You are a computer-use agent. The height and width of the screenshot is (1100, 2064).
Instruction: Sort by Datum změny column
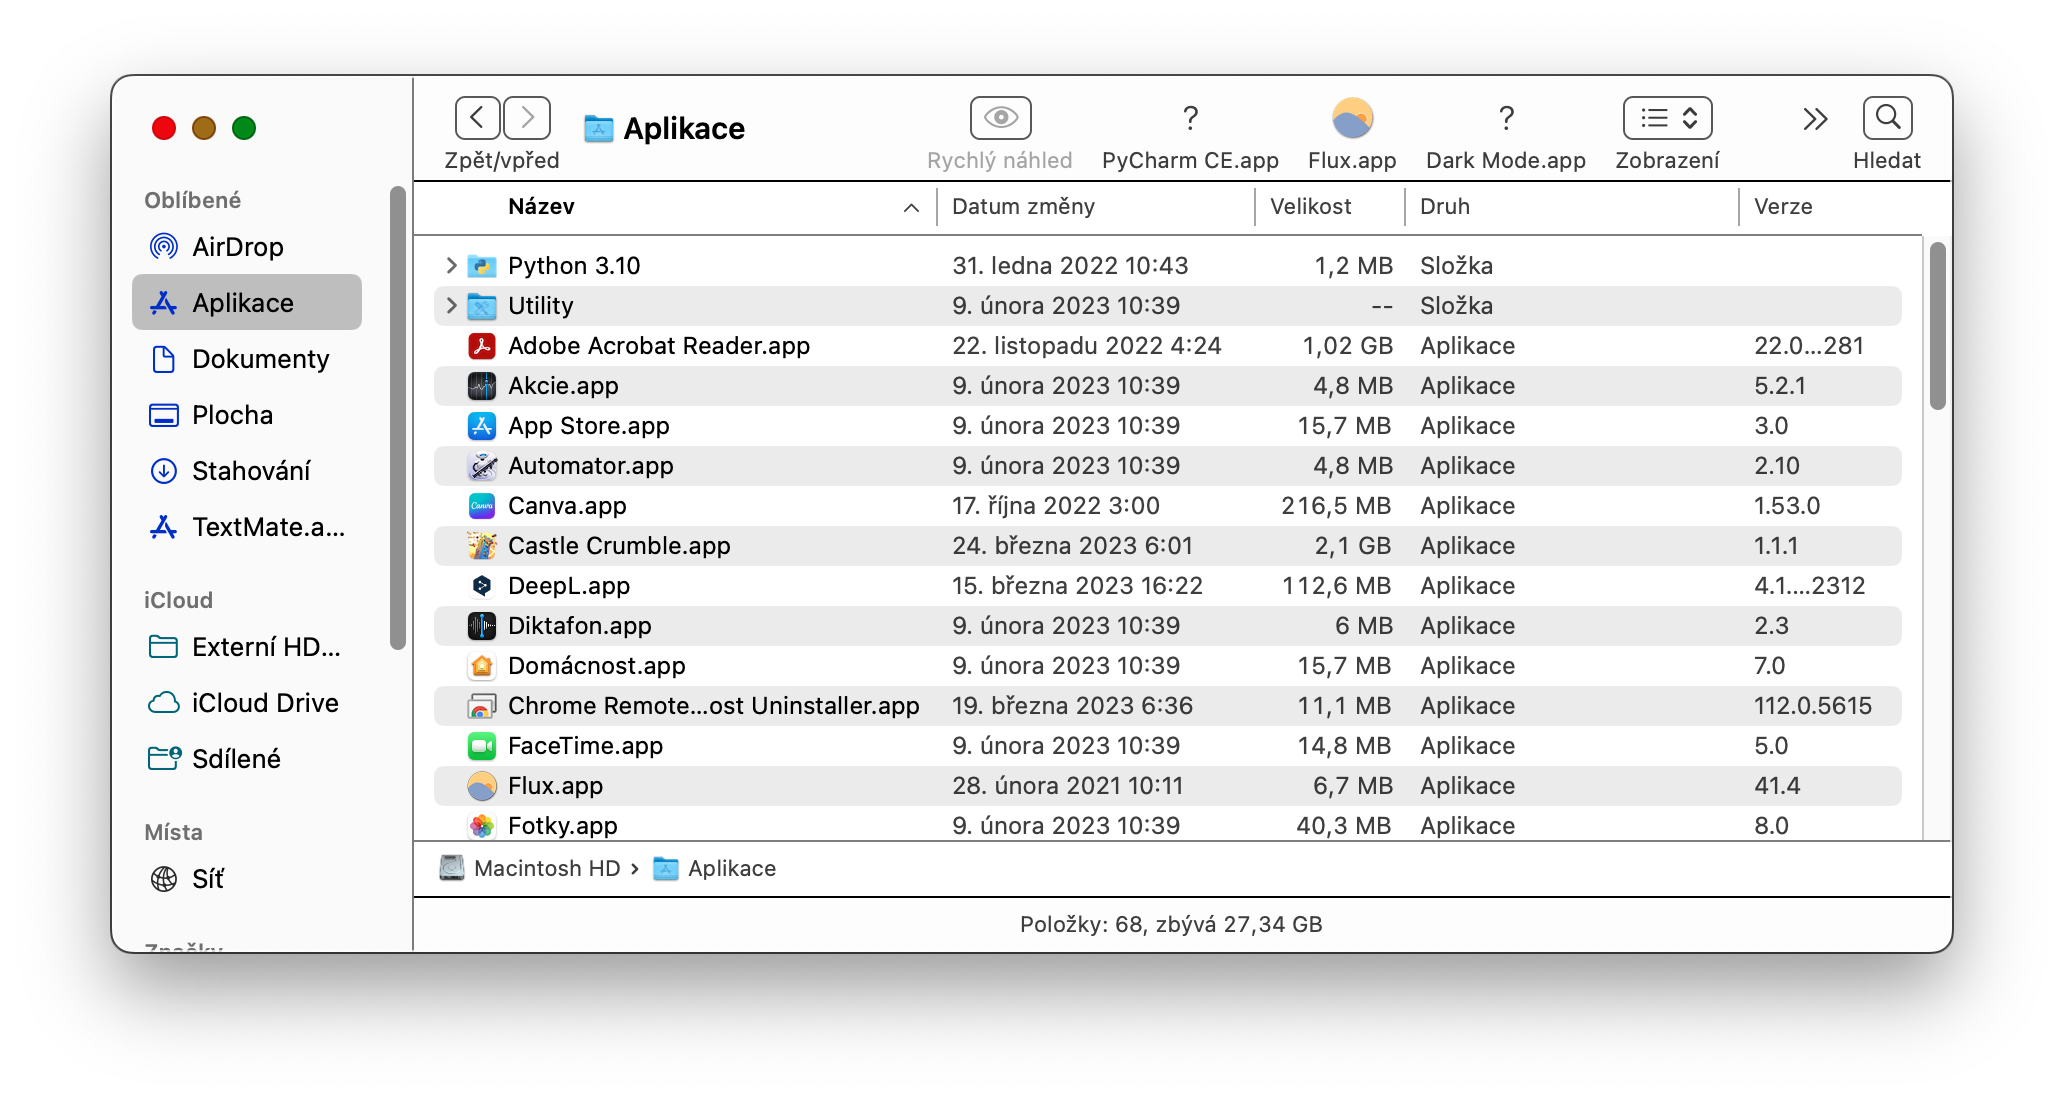tap(1024, 207)
